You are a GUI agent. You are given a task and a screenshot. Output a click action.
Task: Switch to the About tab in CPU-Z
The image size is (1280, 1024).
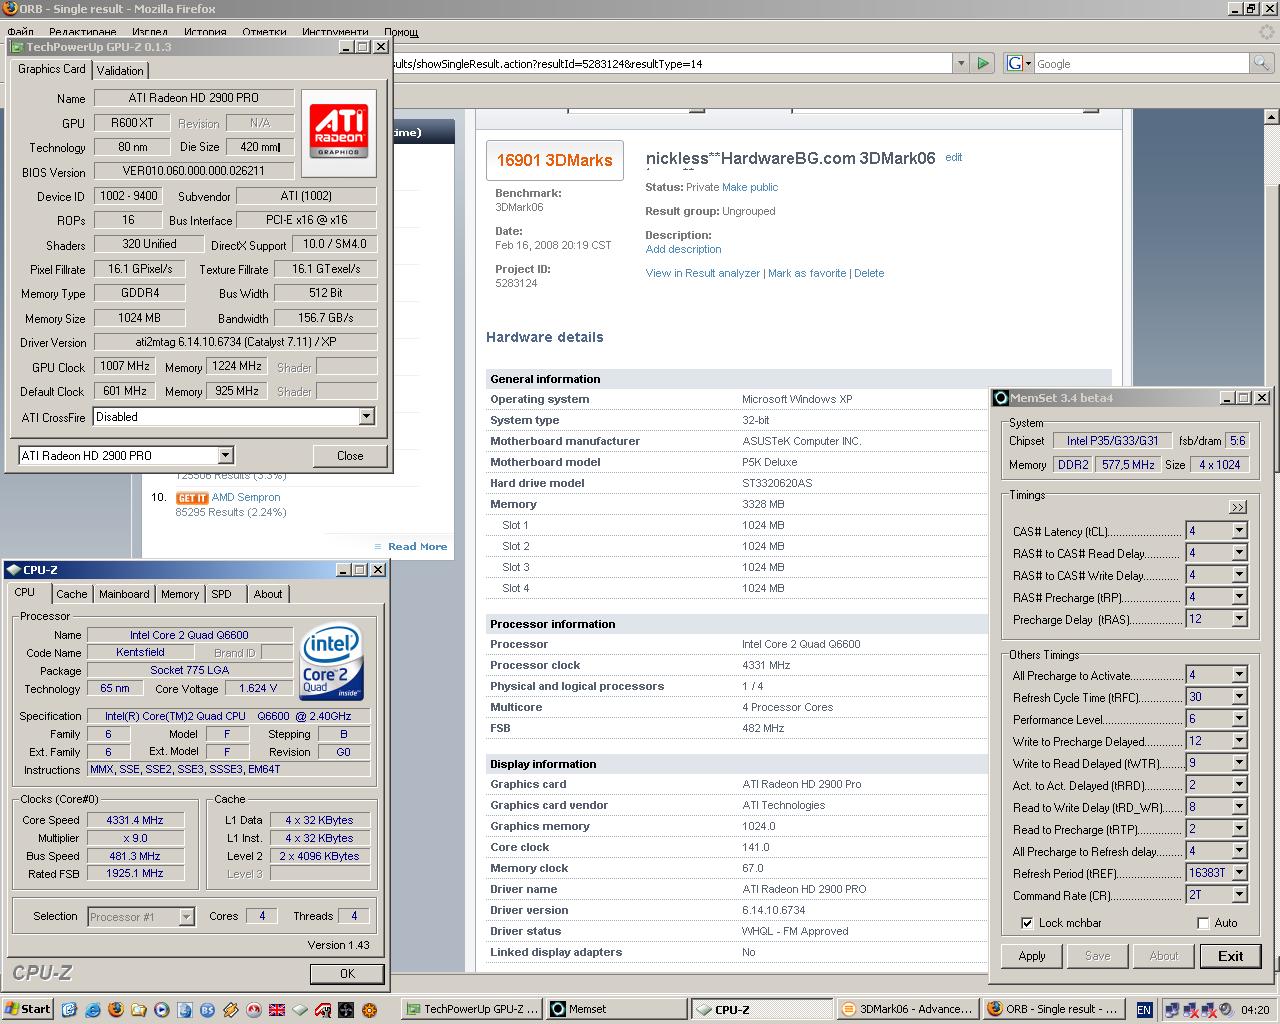267,594
